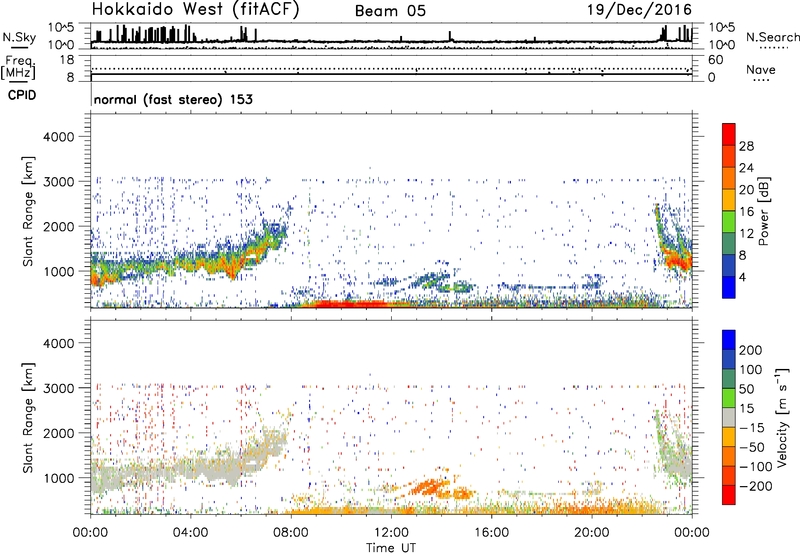Viewport: 800px width, 554px height.
Task: Click the blue top segment of the Velocity colorbar
Action: coord(729,340)
